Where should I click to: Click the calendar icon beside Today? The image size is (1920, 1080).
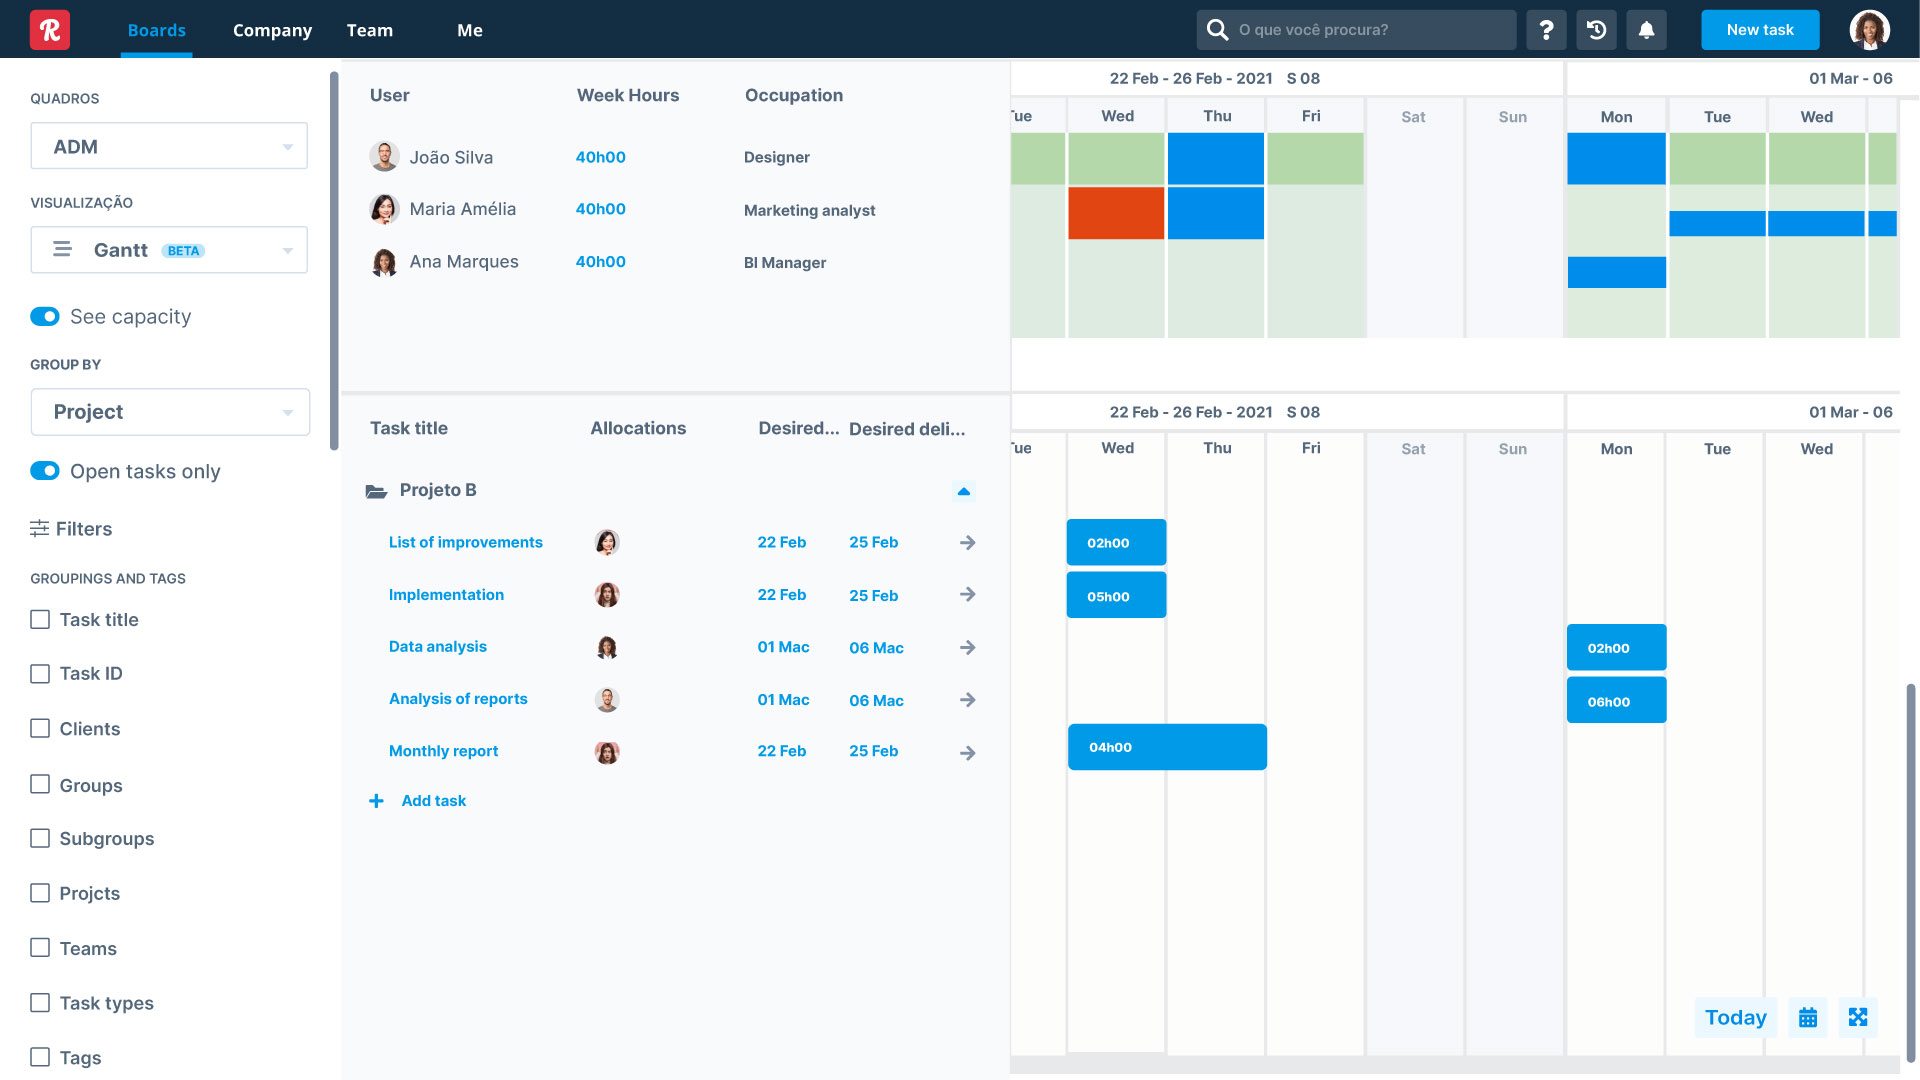(1808, 1018)
